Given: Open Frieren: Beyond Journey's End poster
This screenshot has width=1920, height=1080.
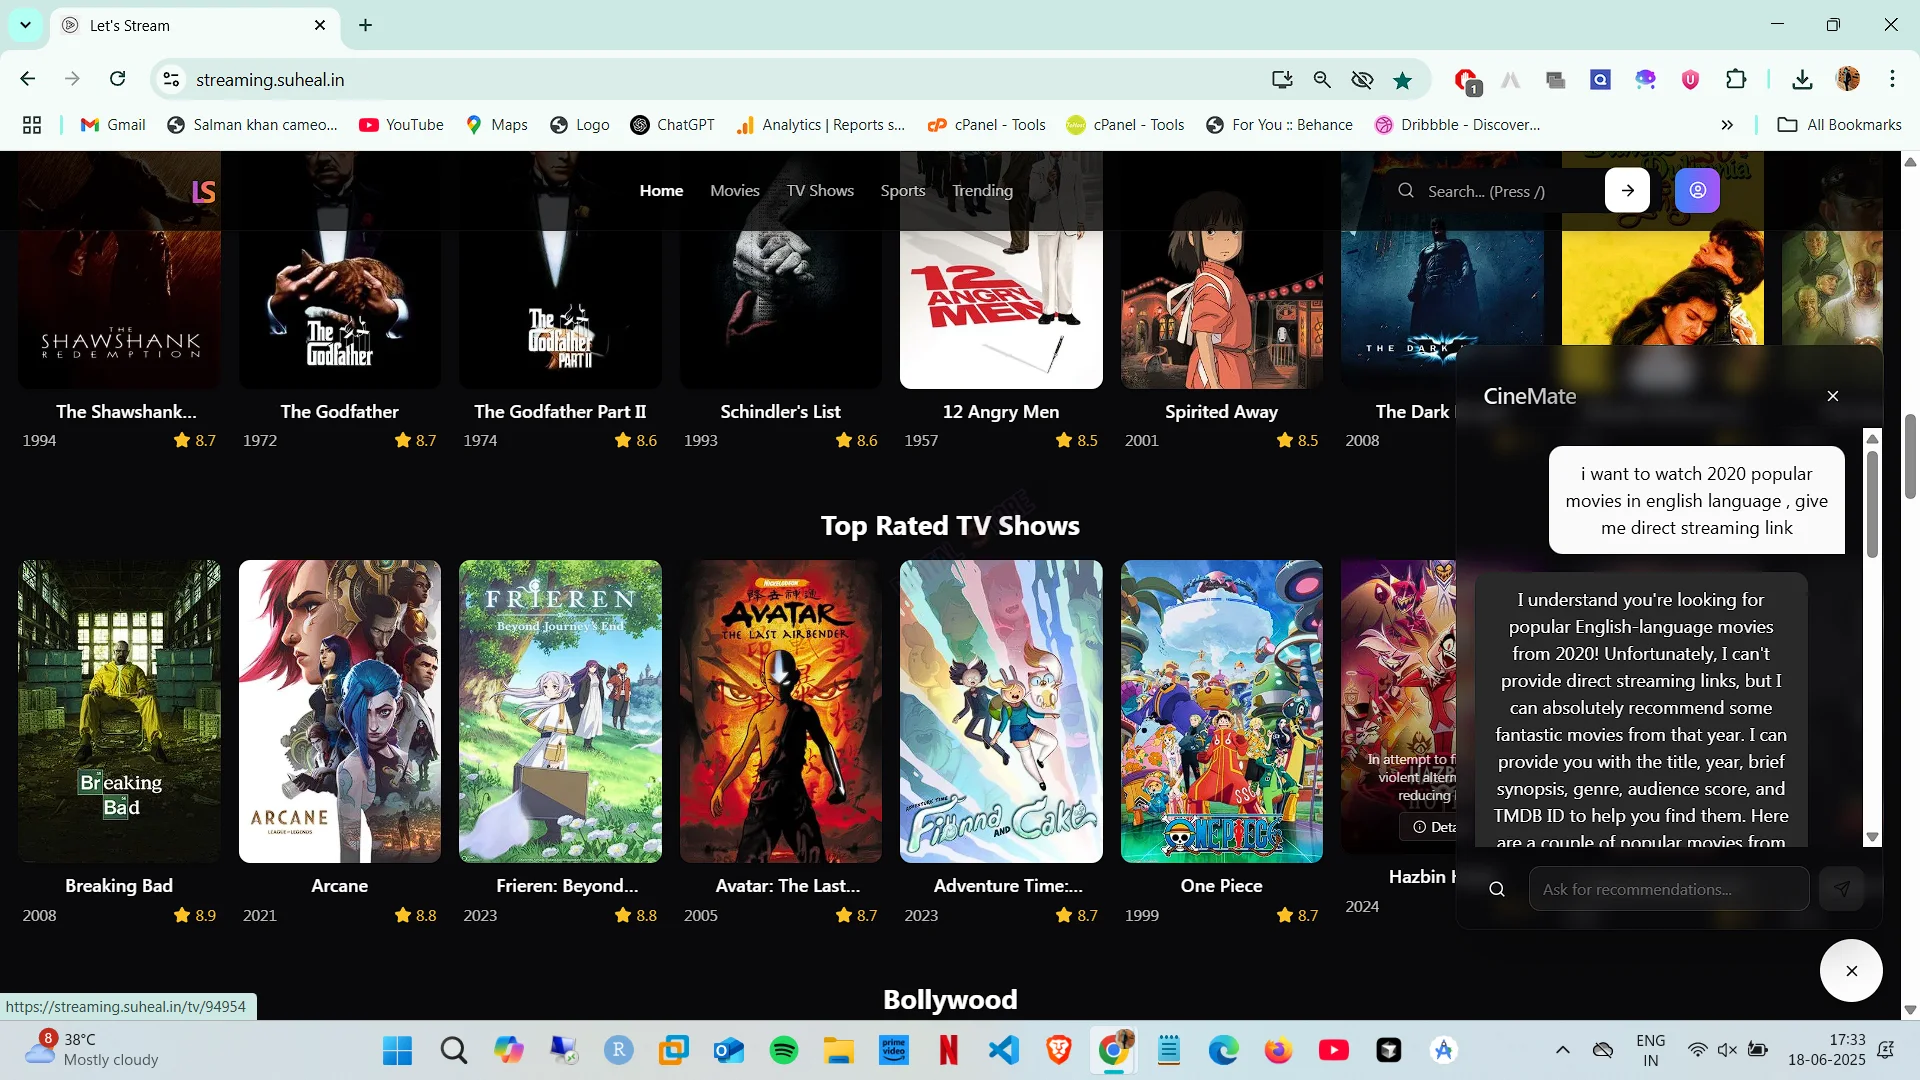Looking at the screenshot, I should [560, 711].
